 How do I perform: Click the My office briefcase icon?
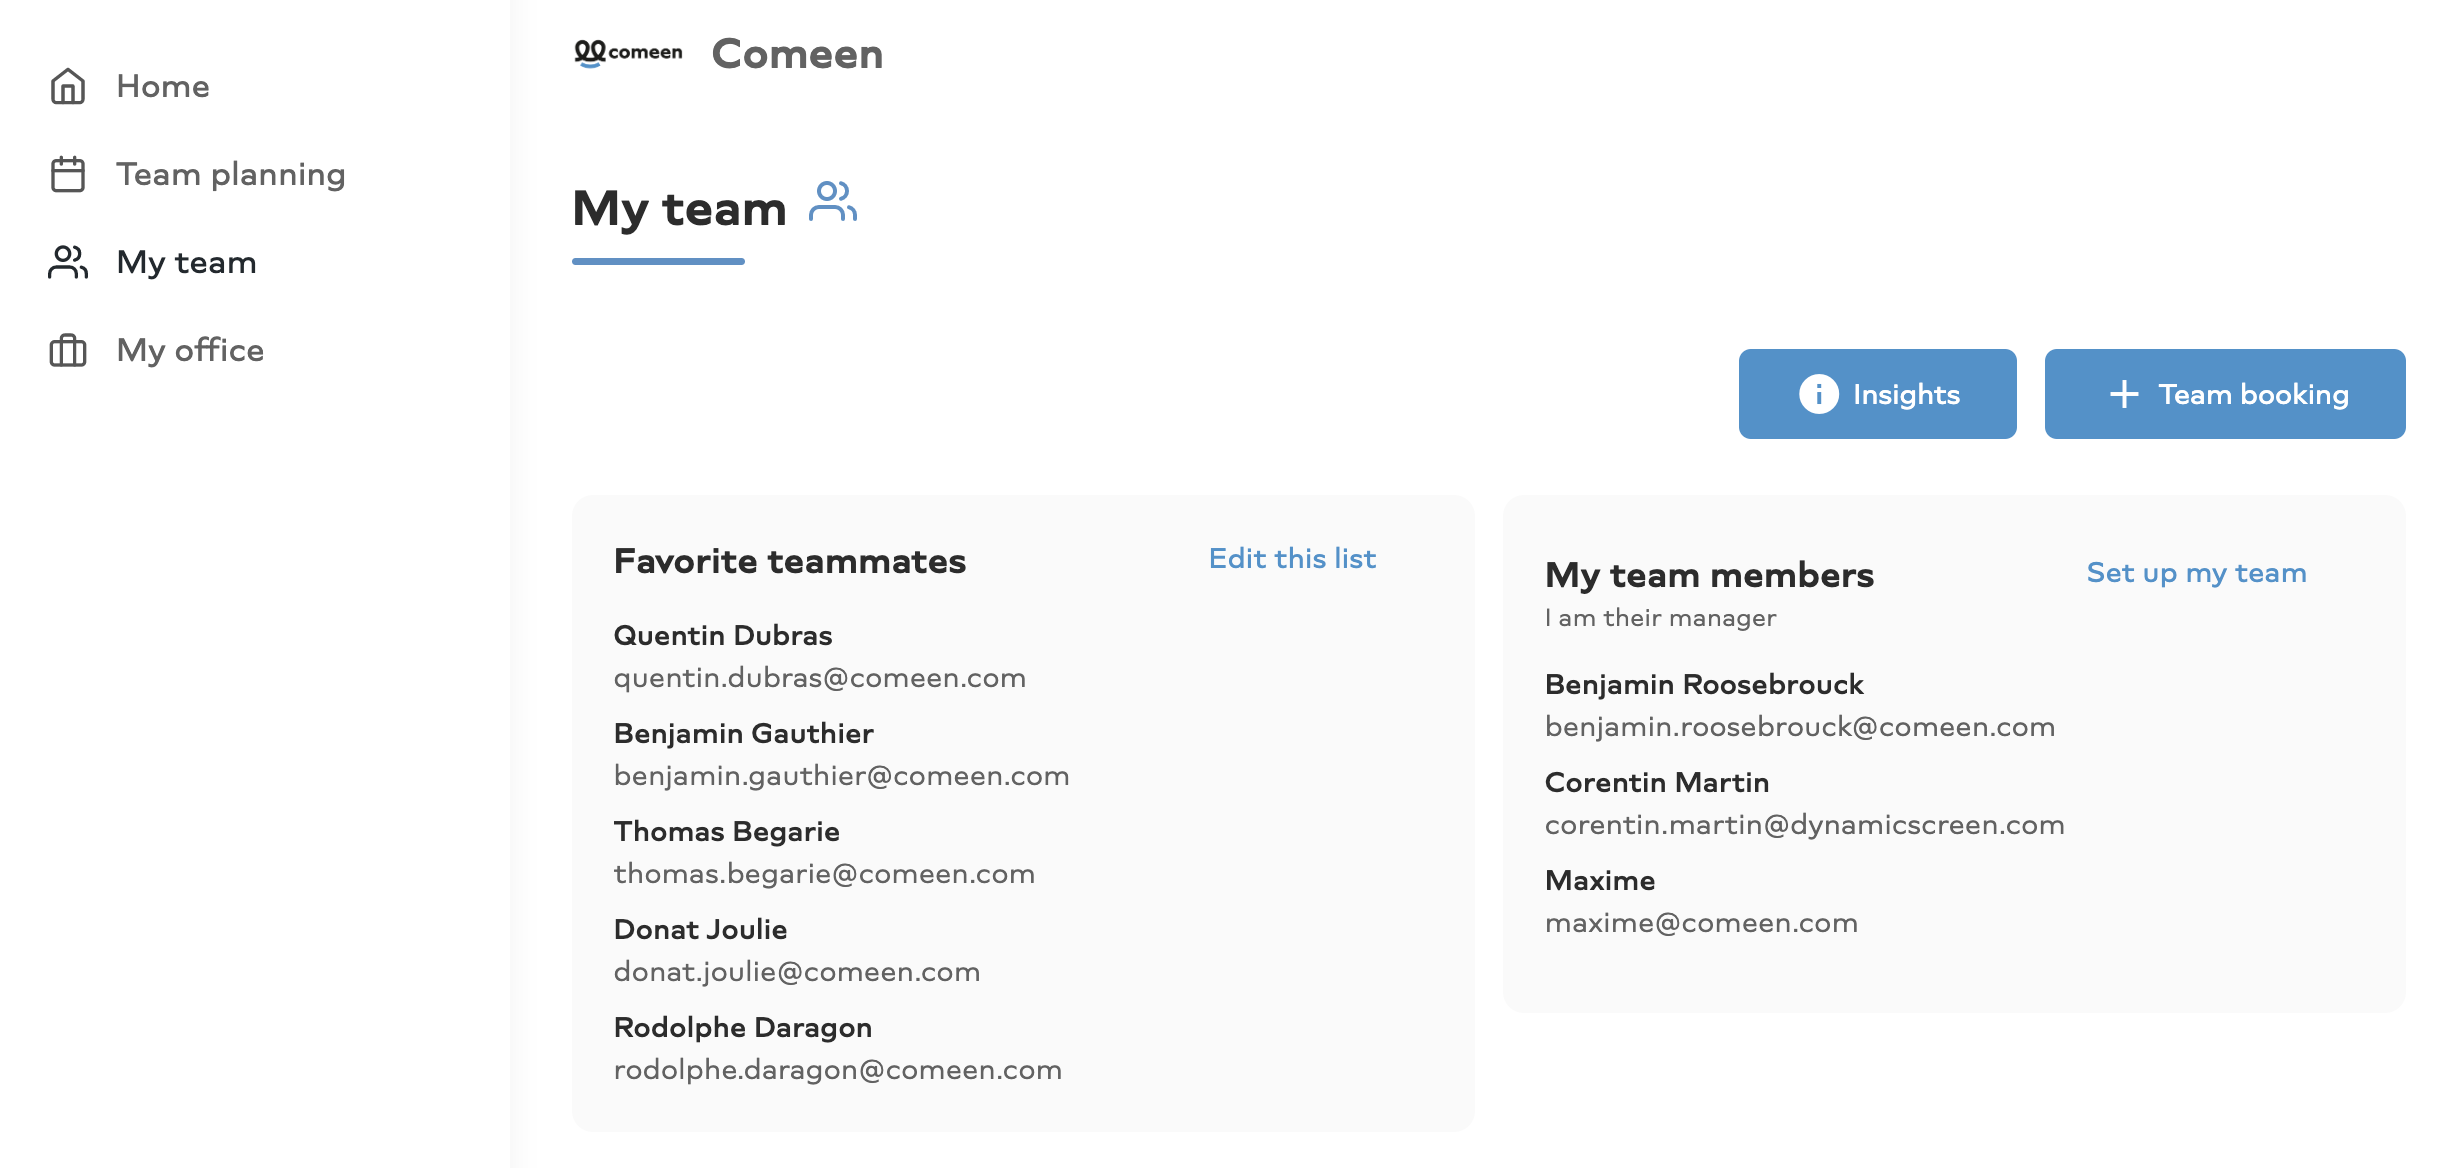[68, 350]
